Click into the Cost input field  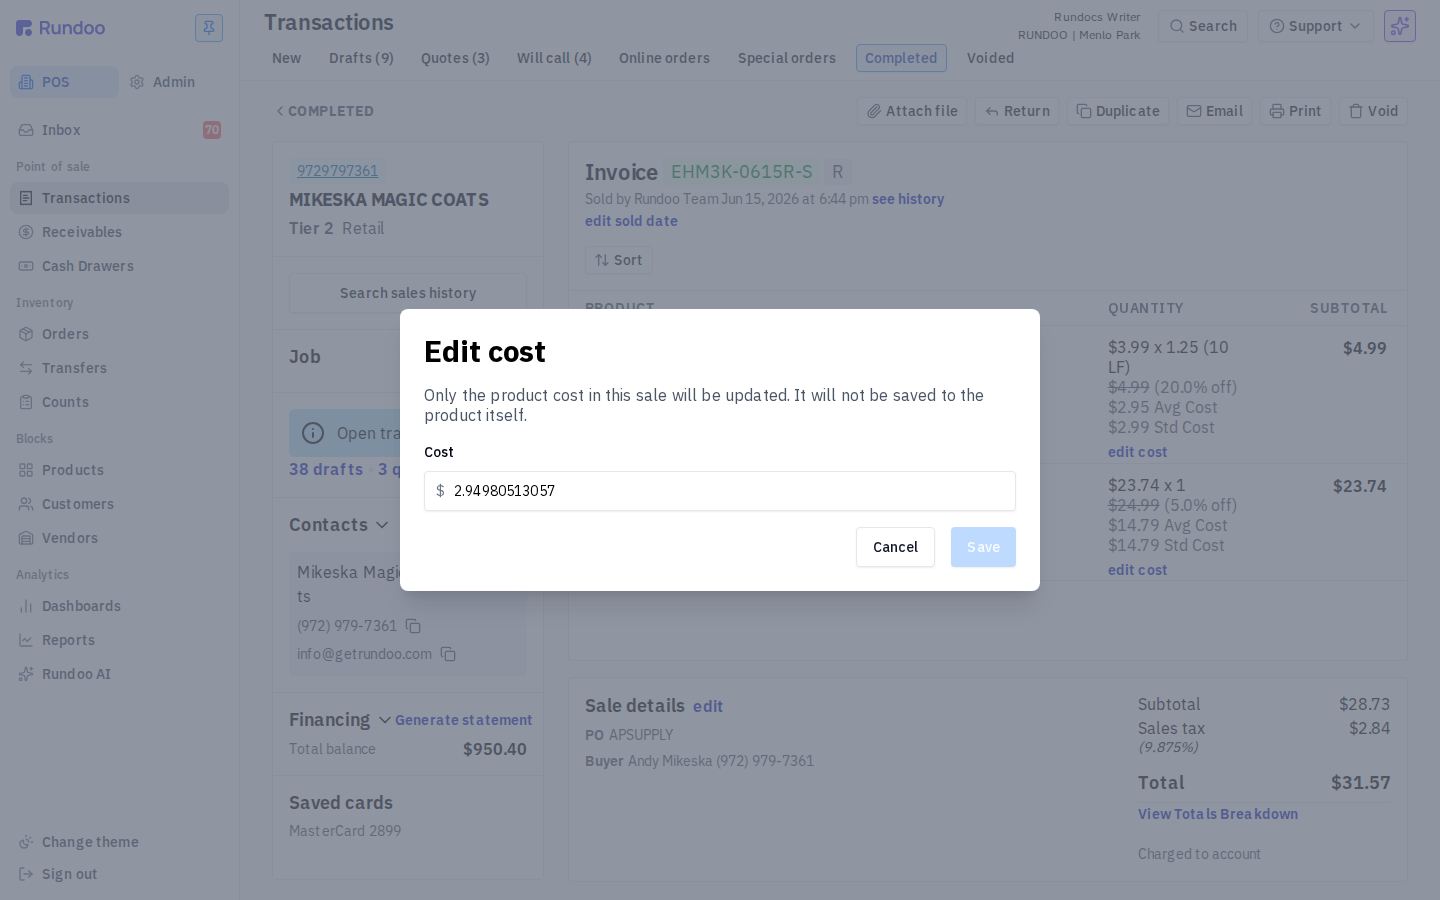click(720, 491)
